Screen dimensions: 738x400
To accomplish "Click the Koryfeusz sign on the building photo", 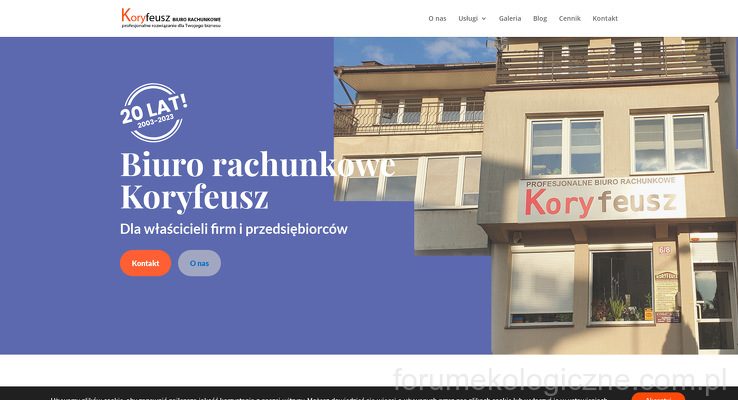I will pos(600,201).
